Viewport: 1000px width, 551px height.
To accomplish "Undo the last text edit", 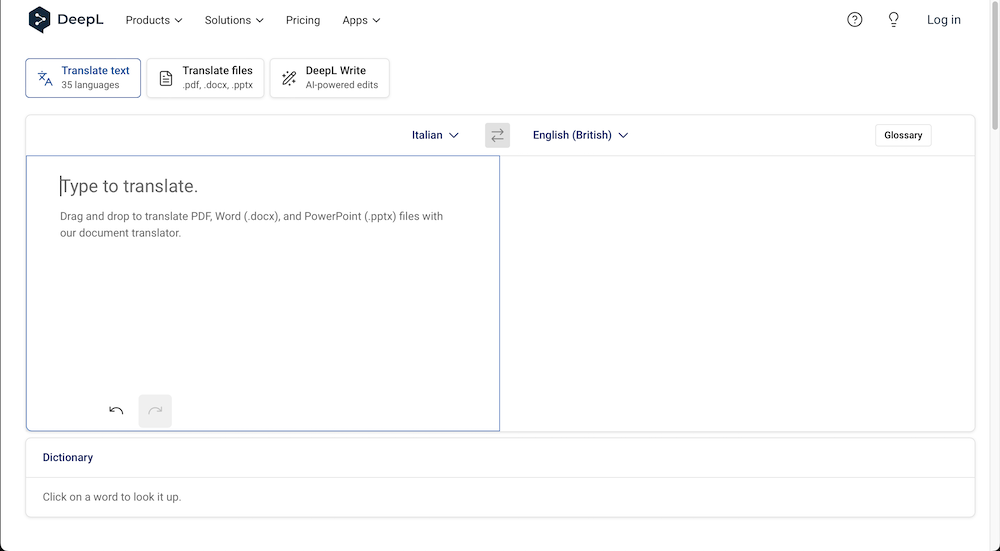I will [x=116, y=411].
